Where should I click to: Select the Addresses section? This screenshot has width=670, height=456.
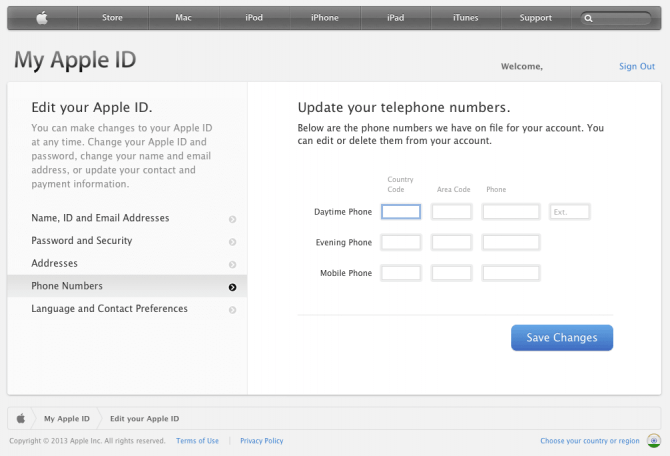[127, 263]
